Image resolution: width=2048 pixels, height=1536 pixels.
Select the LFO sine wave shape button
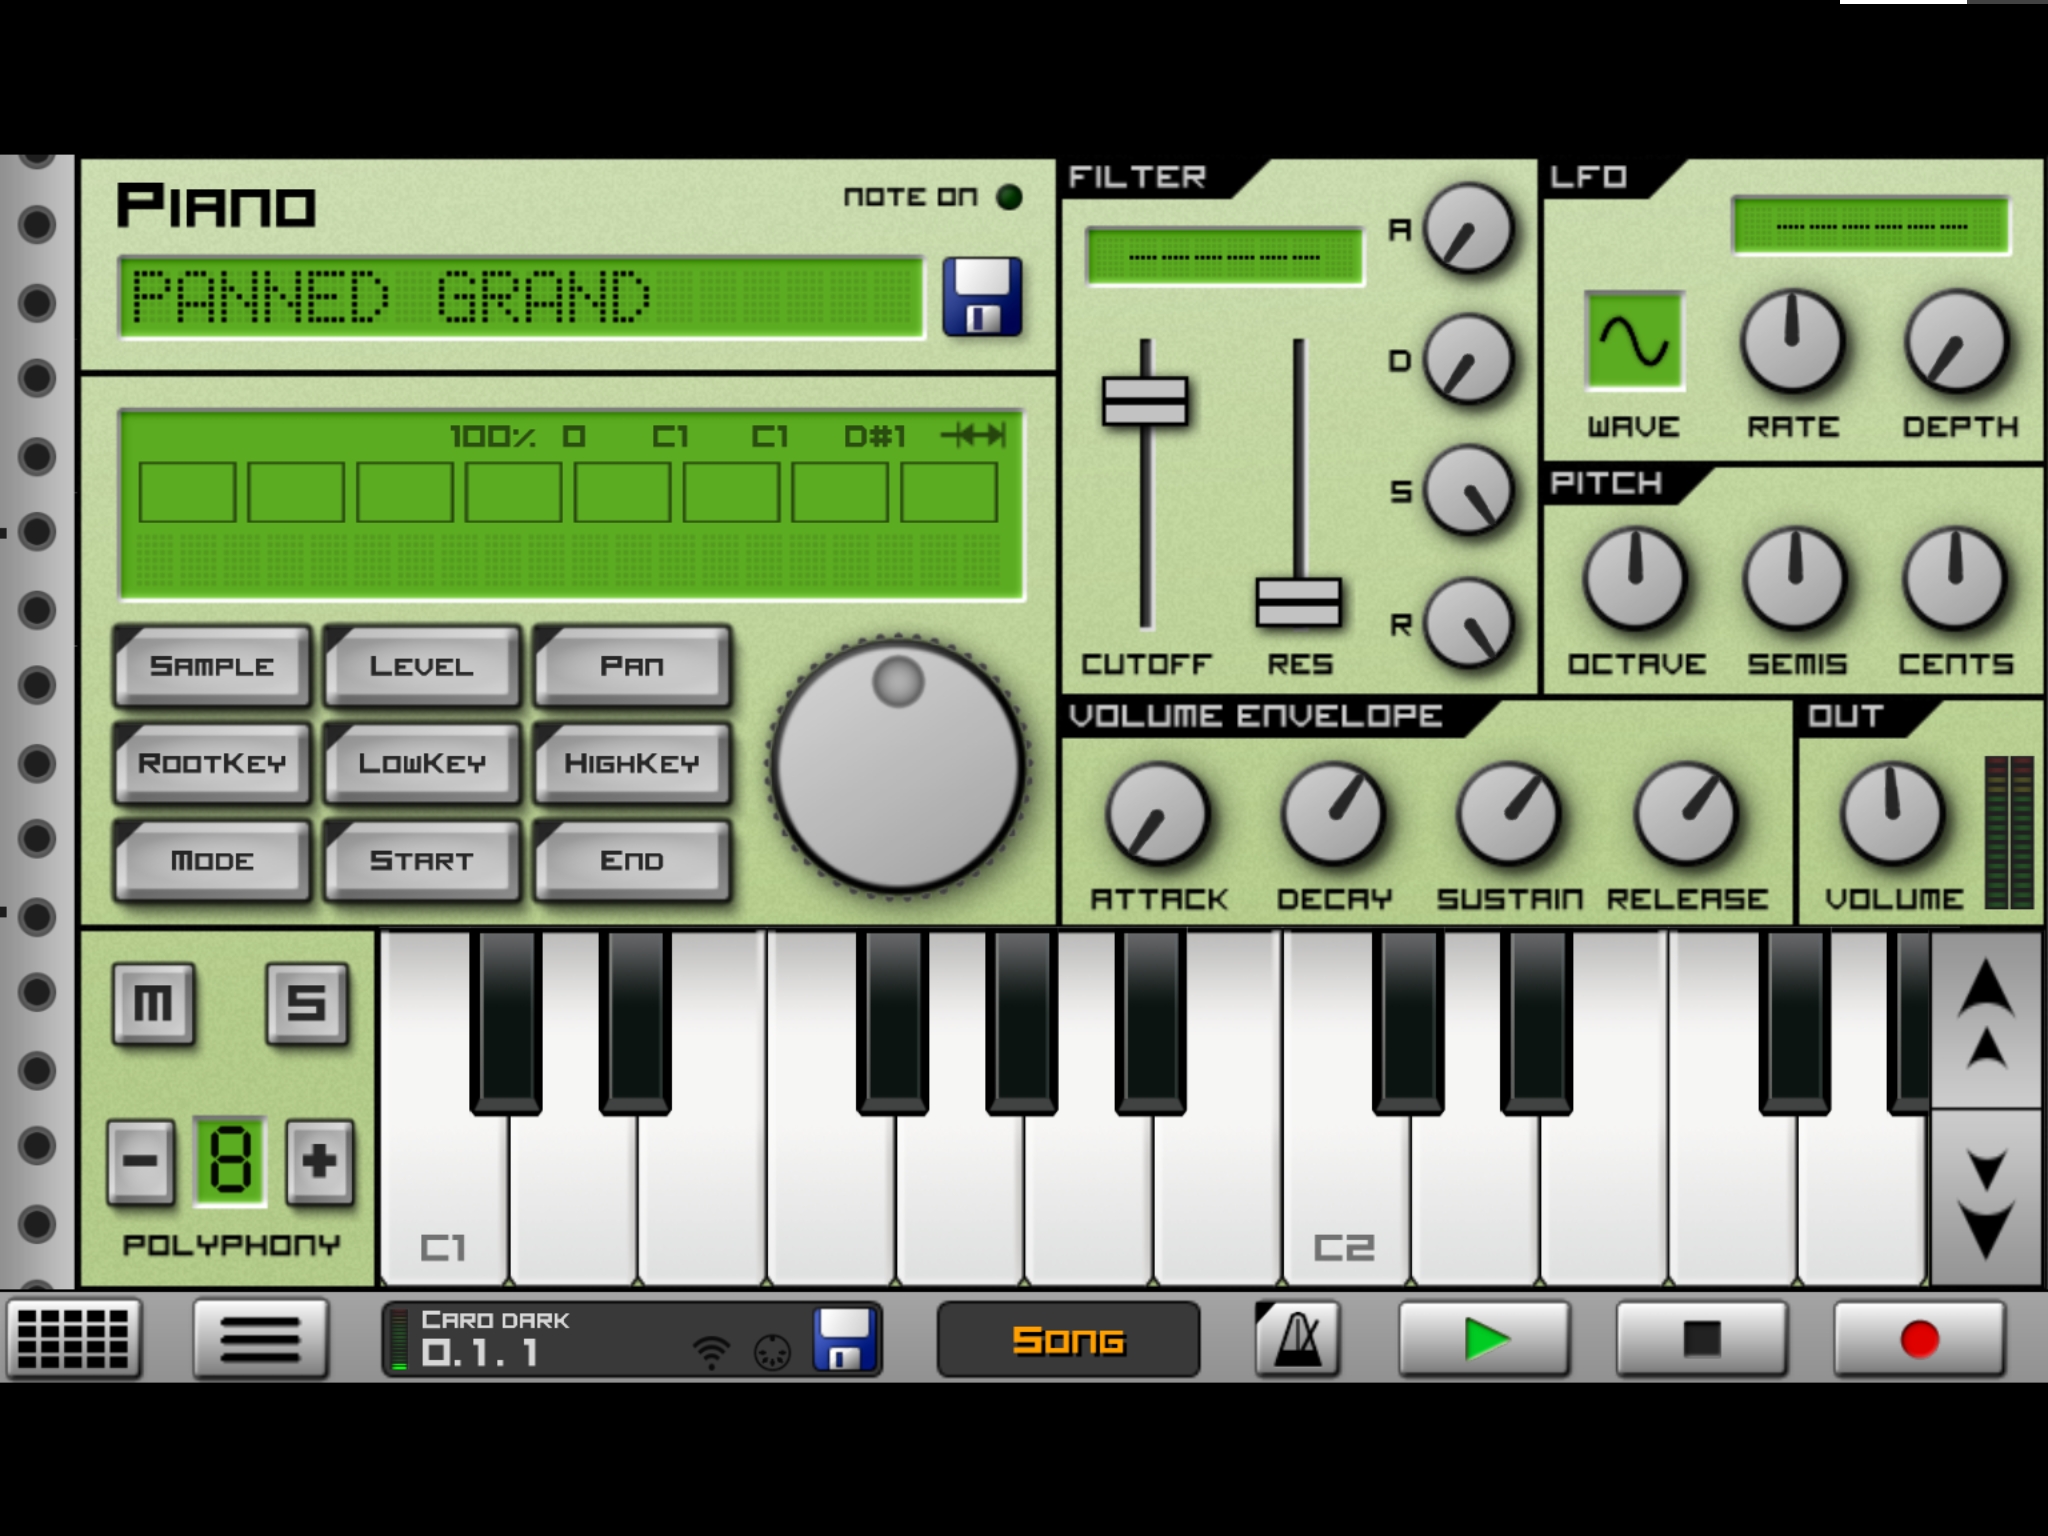pyautogui.click(x=1634, y=342)
